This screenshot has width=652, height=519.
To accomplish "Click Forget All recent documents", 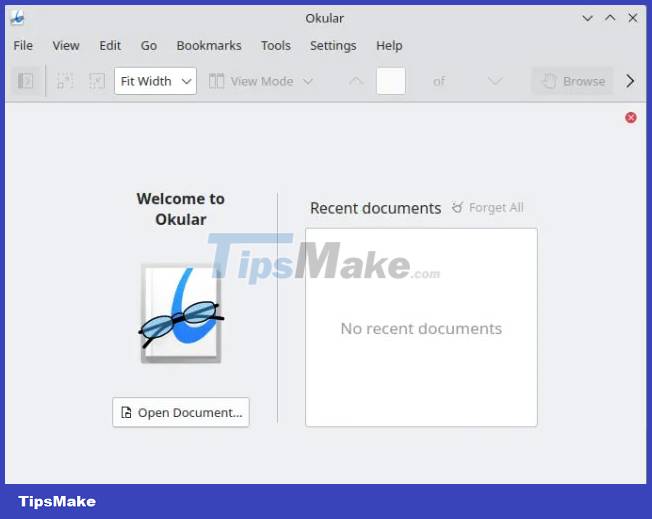I will [488, 207].
